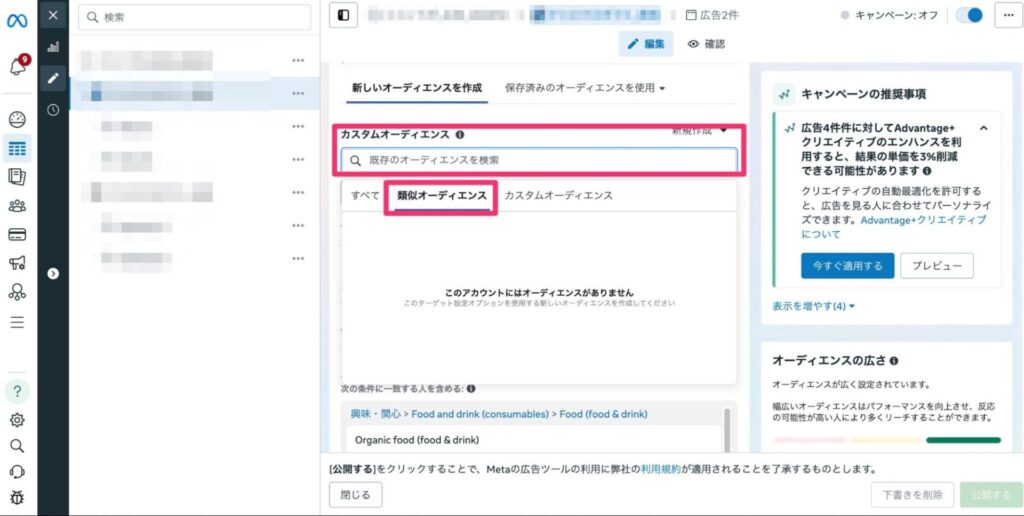
Task: Open the Audiences people icon
Action: 17,206
